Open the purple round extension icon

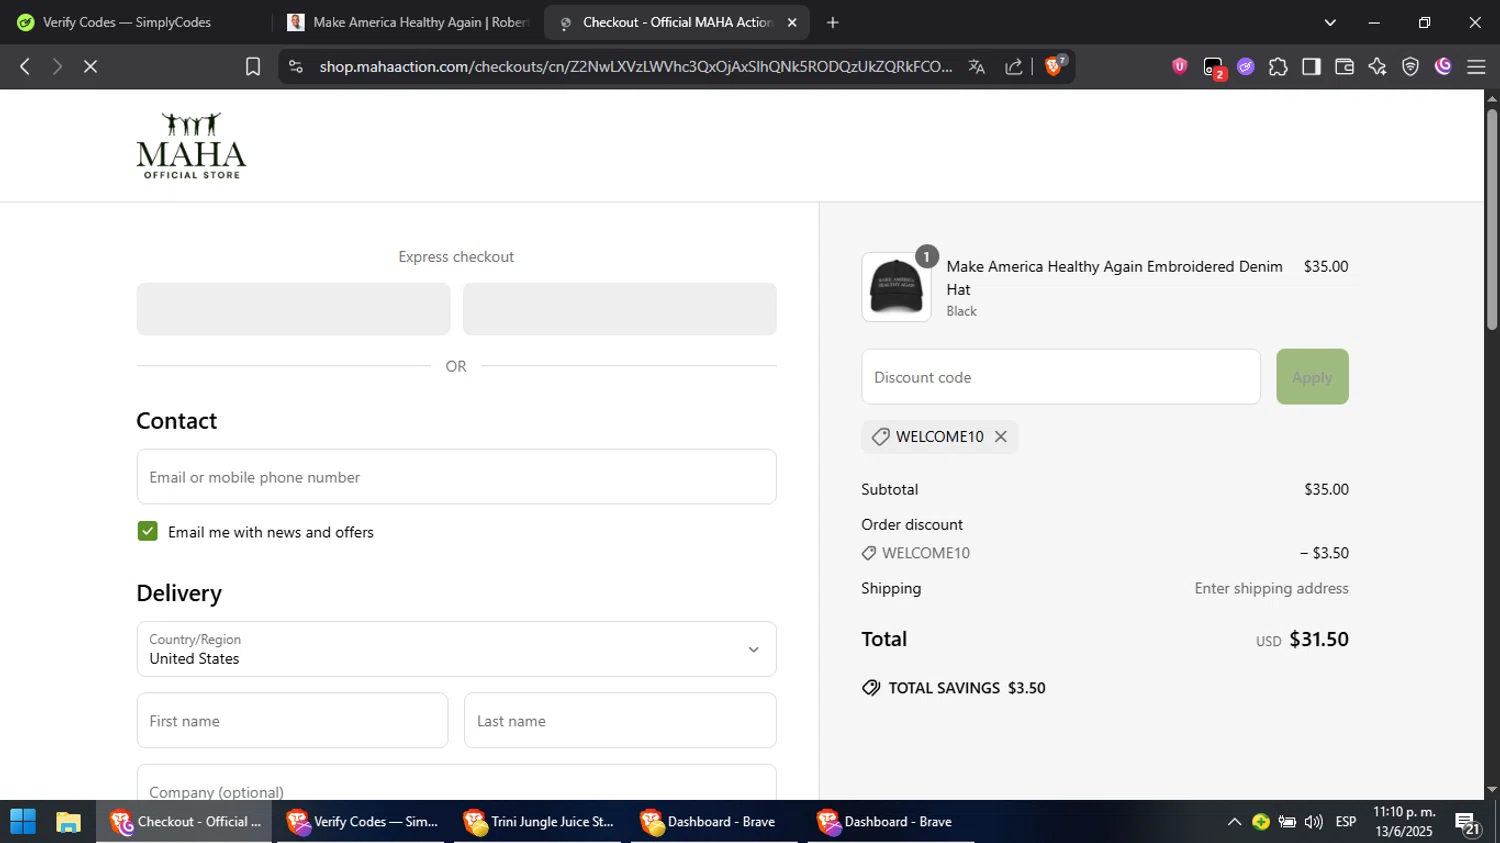(x=1246, y=66)
